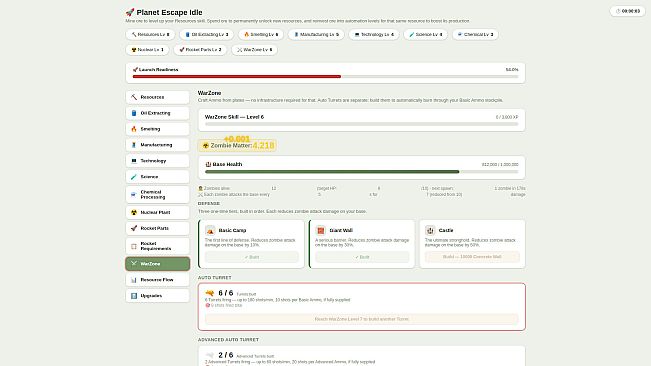Click the 54.0% launch readiness value
The height and width of the screenshot is (366, 651).
[x=512, y=70]
